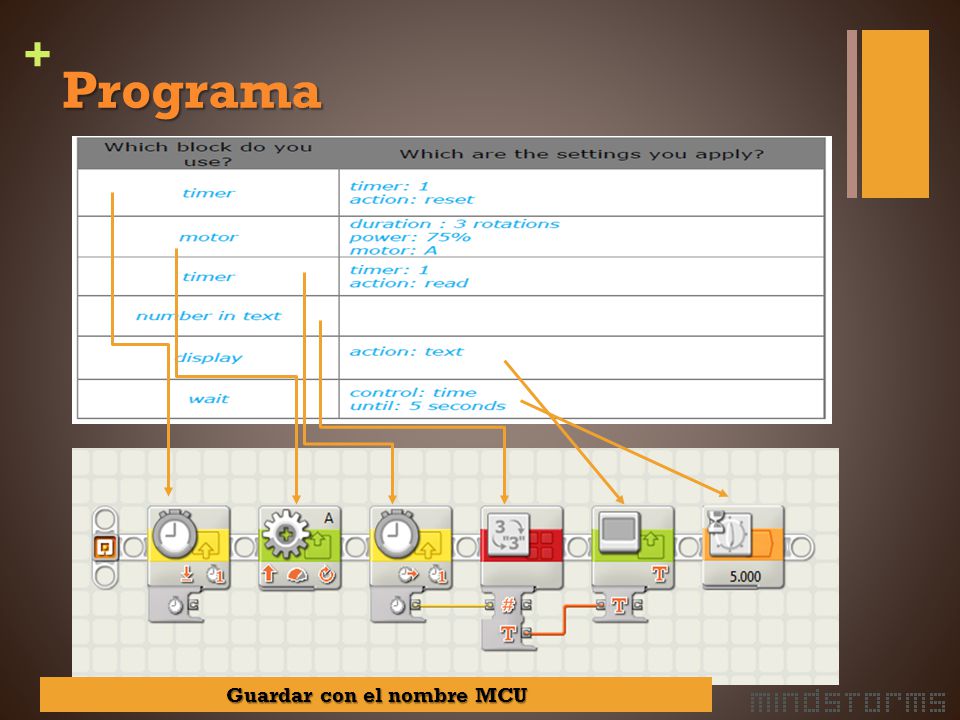Click 'duration : 3 rotations' setting
Screen dimensions: 960x720
tap(454, 223)
